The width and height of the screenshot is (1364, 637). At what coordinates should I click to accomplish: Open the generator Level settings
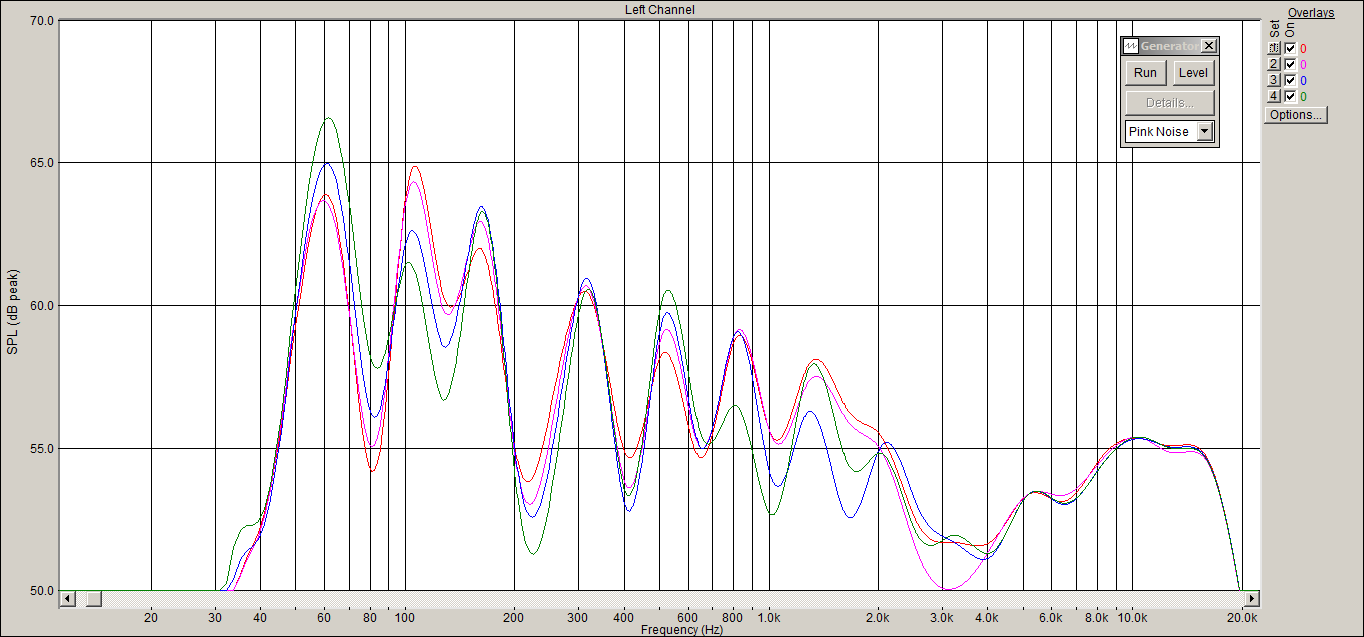click(1193, 73)
